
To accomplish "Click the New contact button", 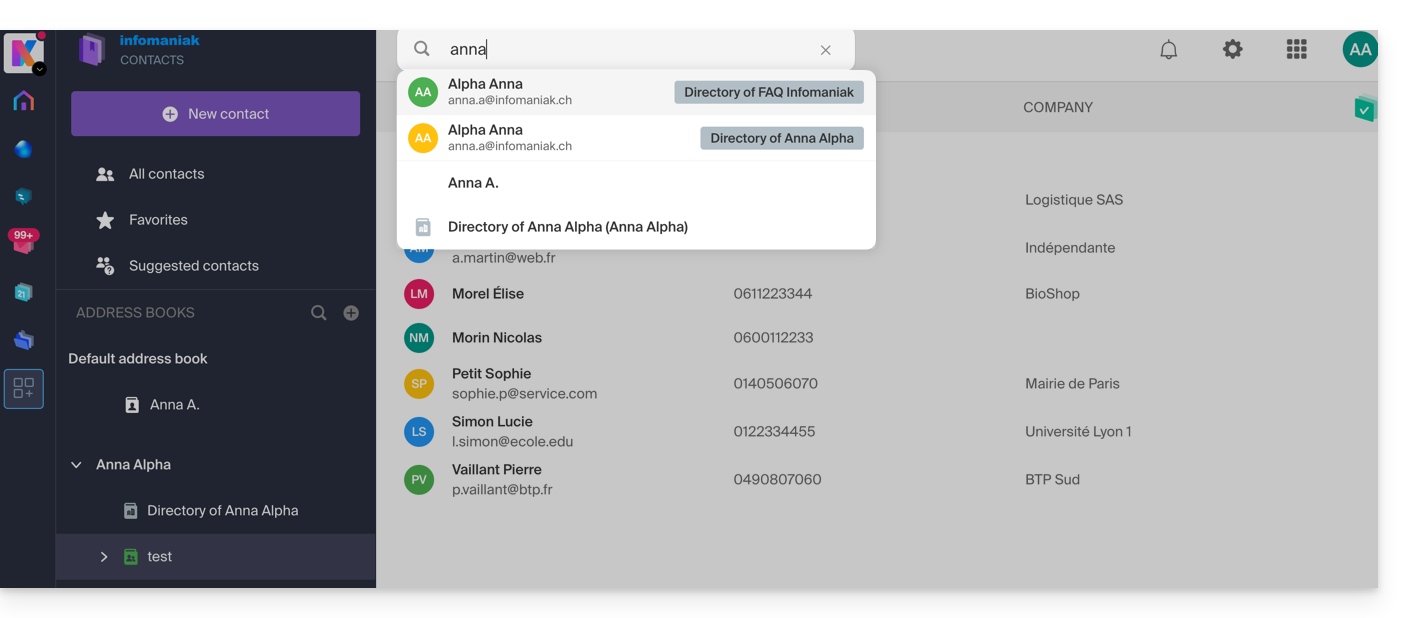I will pyautogui.click(x=215, y=114).
